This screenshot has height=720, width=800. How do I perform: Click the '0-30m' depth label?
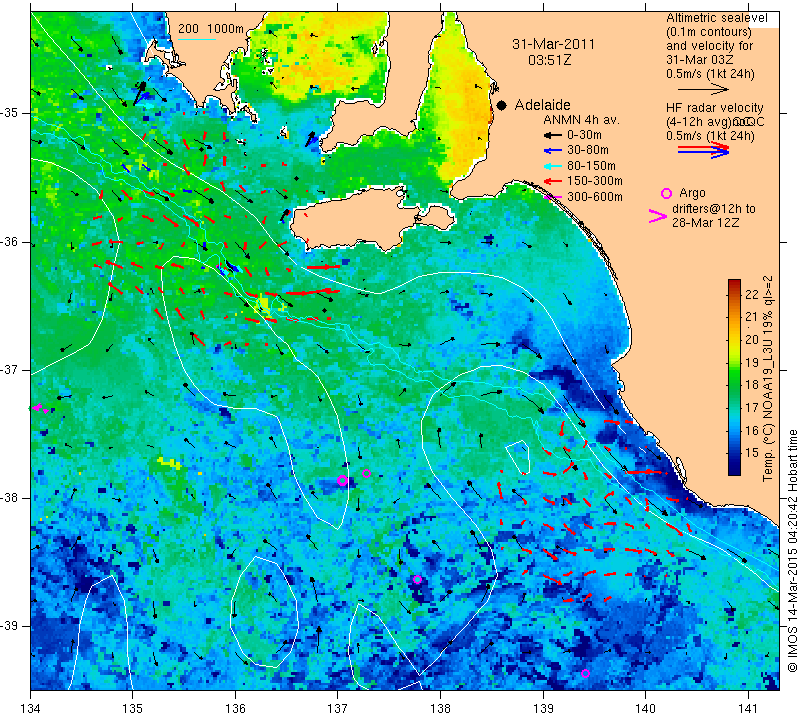click(x=585, y=135)
